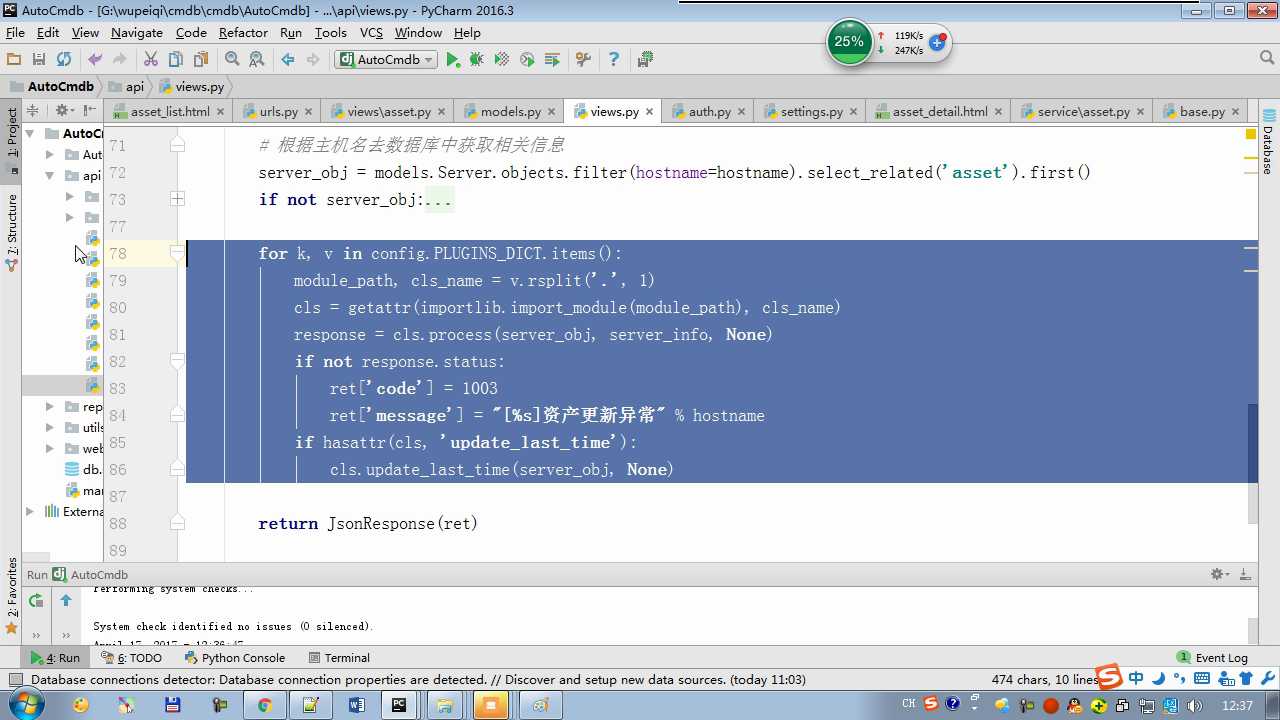
Task: Open the Python Console tool window
Action: [x=235, y=658]
